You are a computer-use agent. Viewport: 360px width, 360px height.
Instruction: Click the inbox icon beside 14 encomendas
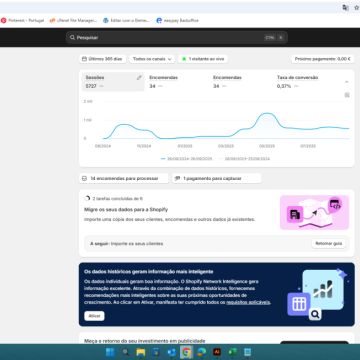[84, 178]
